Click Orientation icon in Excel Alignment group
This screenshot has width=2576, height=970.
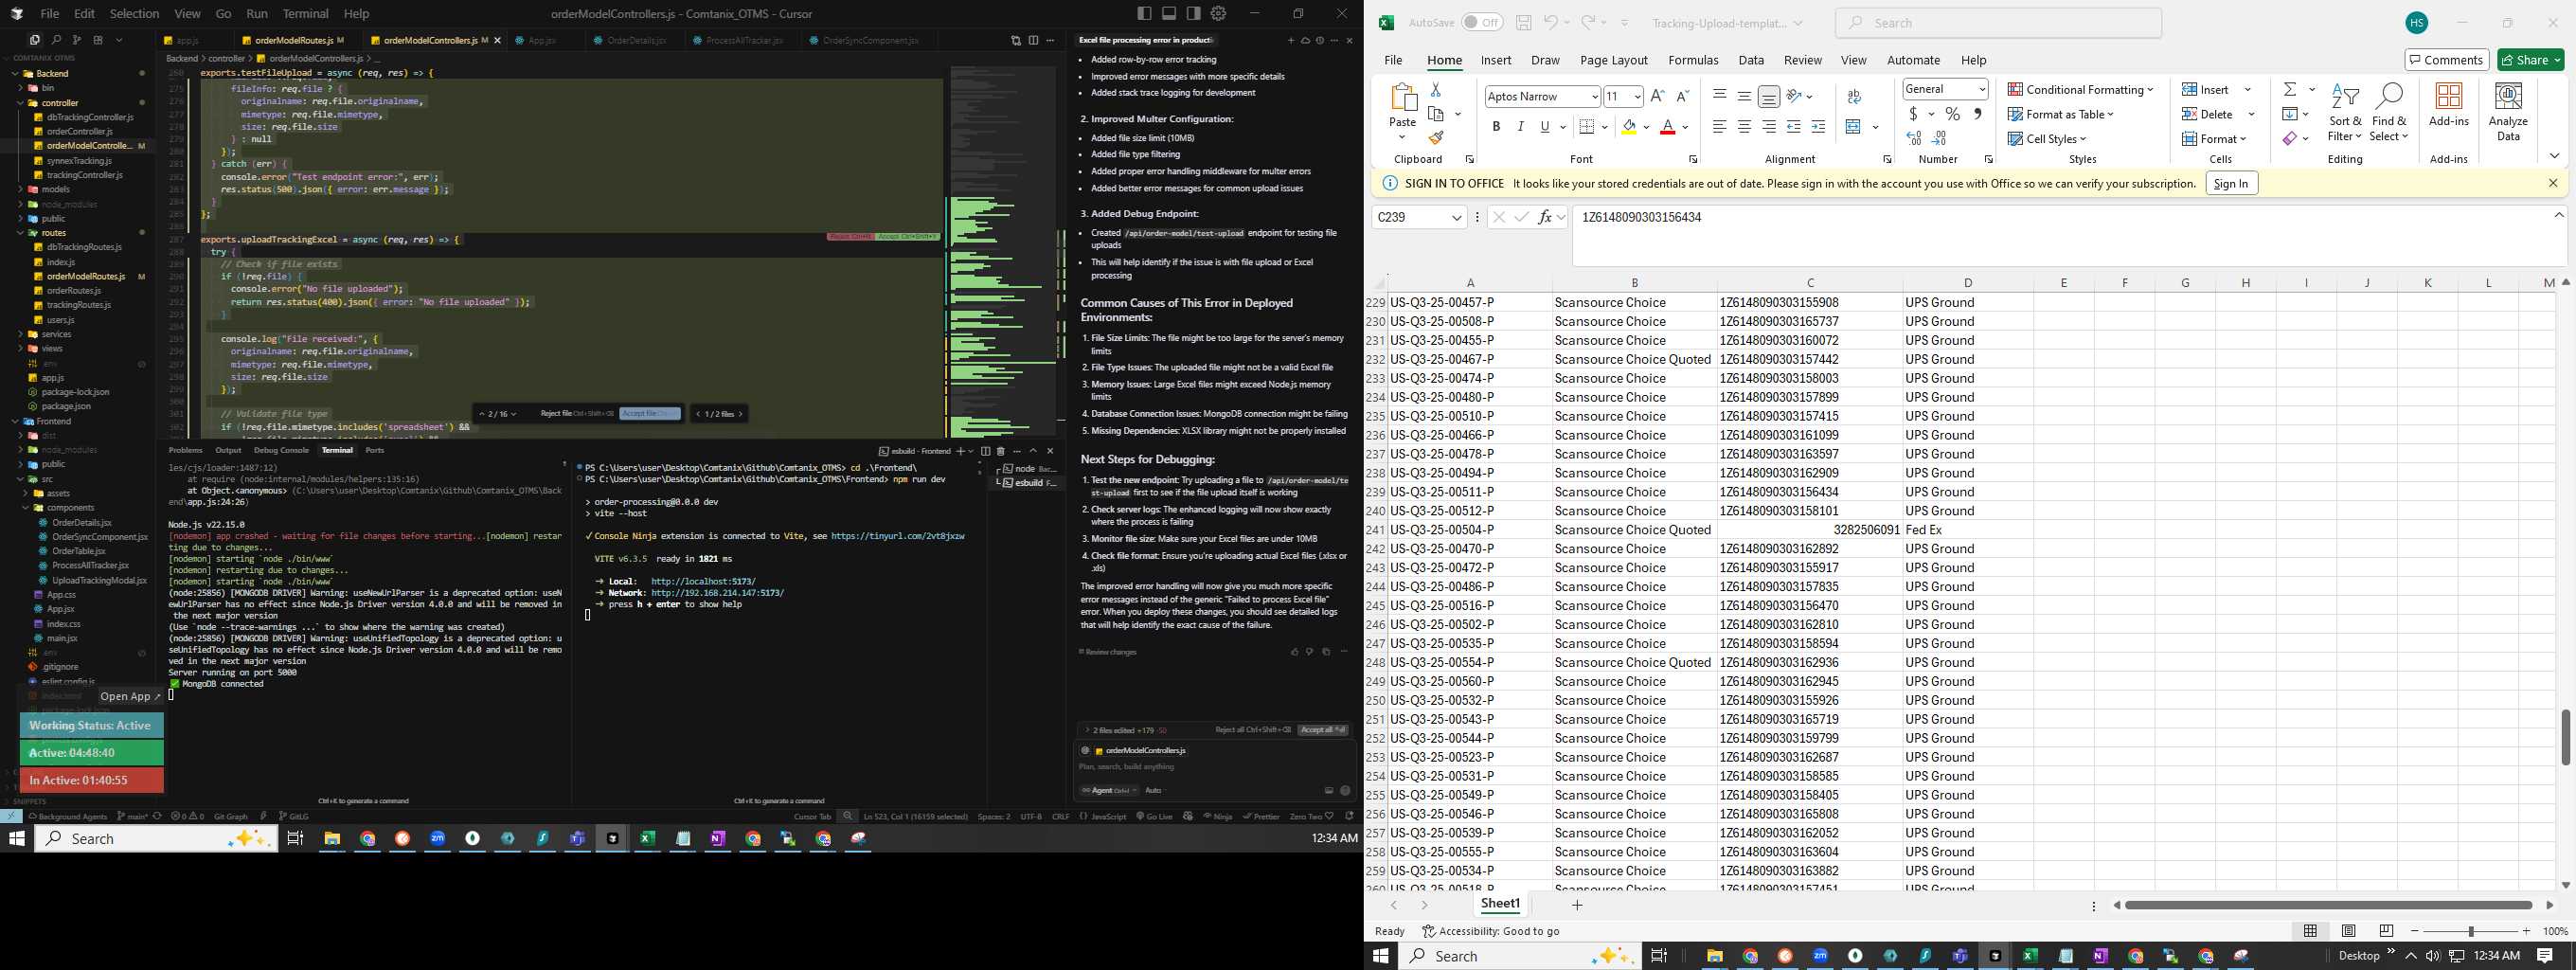(1794, 96)
